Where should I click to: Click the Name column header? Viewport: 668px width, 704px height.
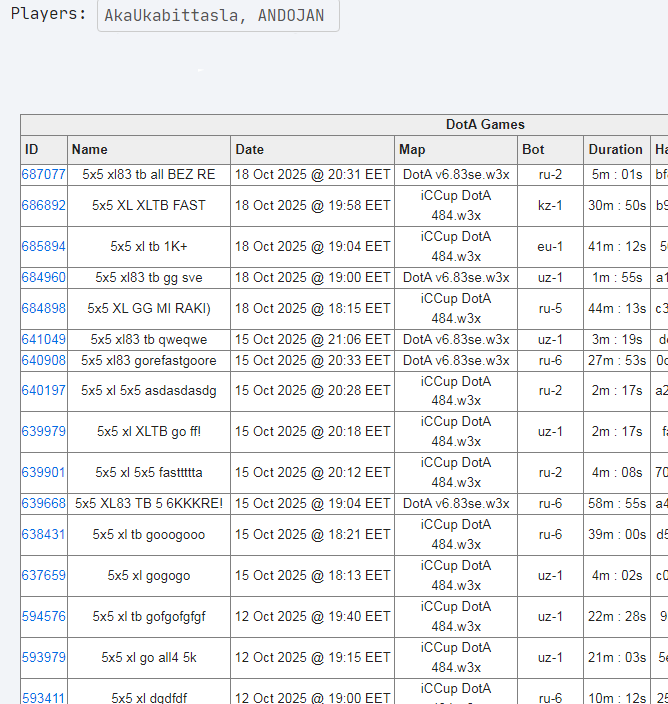(x=149, y=150)
